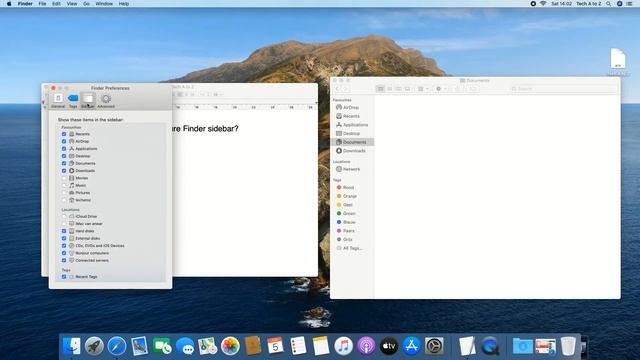640x360 pixels.
Task: Open the Help menu
Action: [124, 4]
